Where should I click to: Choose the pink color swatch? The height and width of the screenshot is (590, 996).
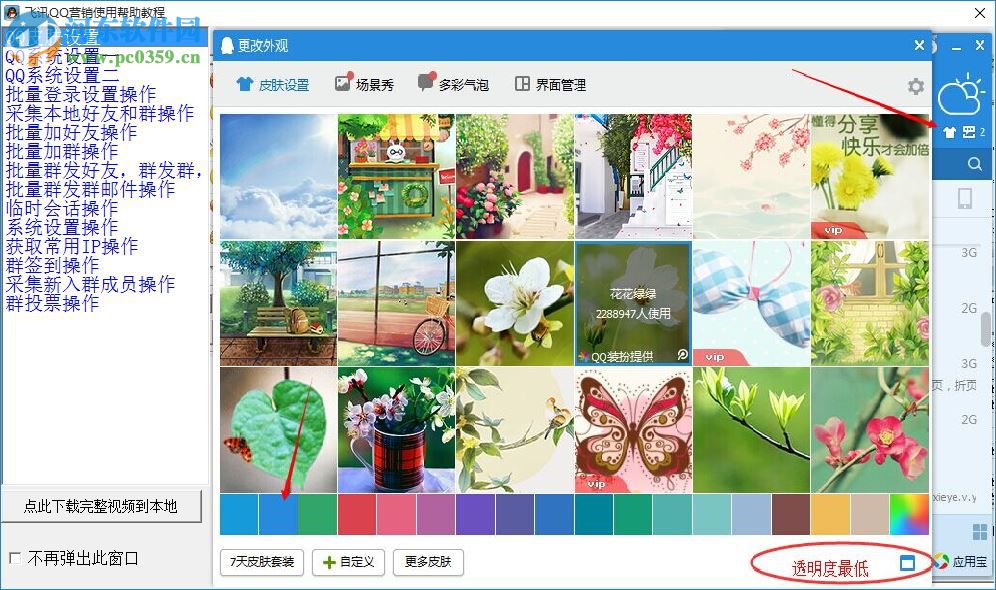click(x=396, y=514)
